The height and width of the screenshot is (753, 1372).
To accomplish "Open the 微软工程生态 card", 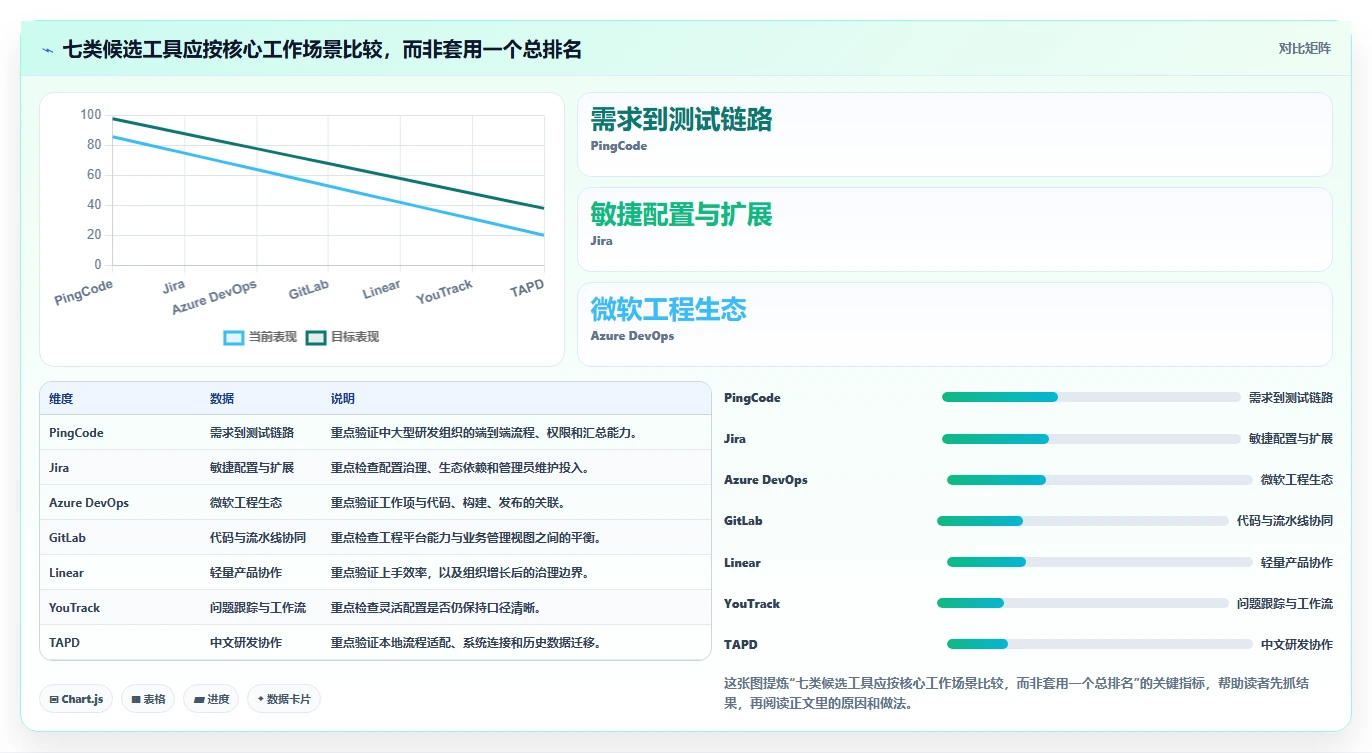I will coord(955,324).
